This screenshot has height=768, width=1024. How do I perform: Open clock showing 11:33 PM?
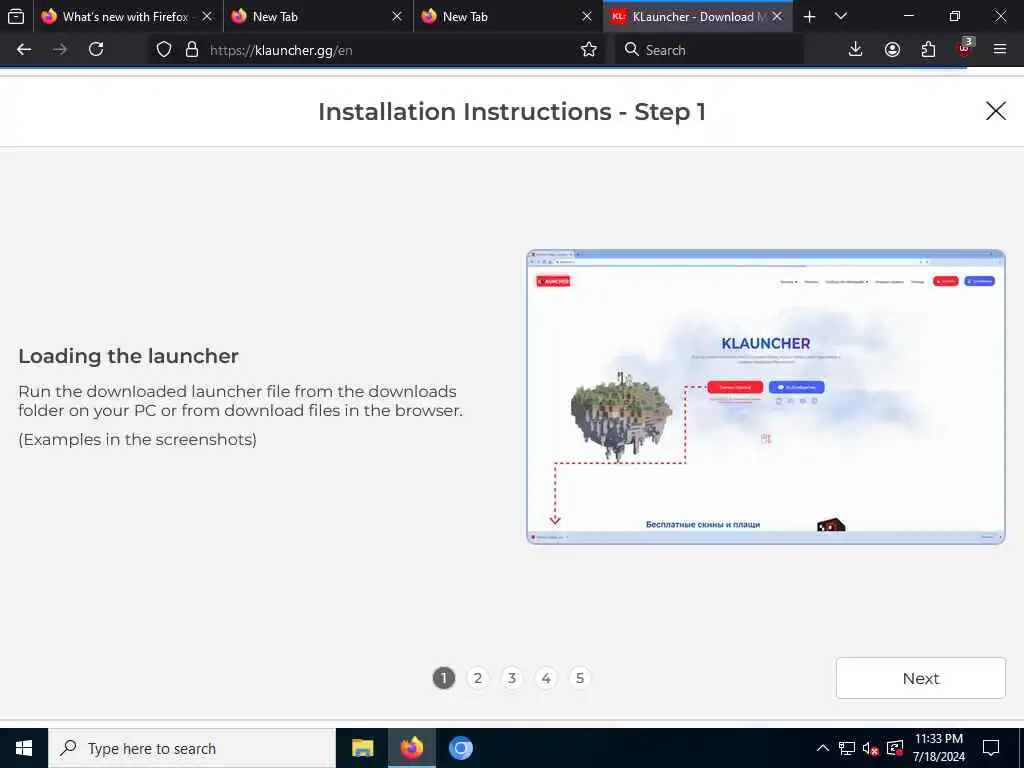pos(938,748)
